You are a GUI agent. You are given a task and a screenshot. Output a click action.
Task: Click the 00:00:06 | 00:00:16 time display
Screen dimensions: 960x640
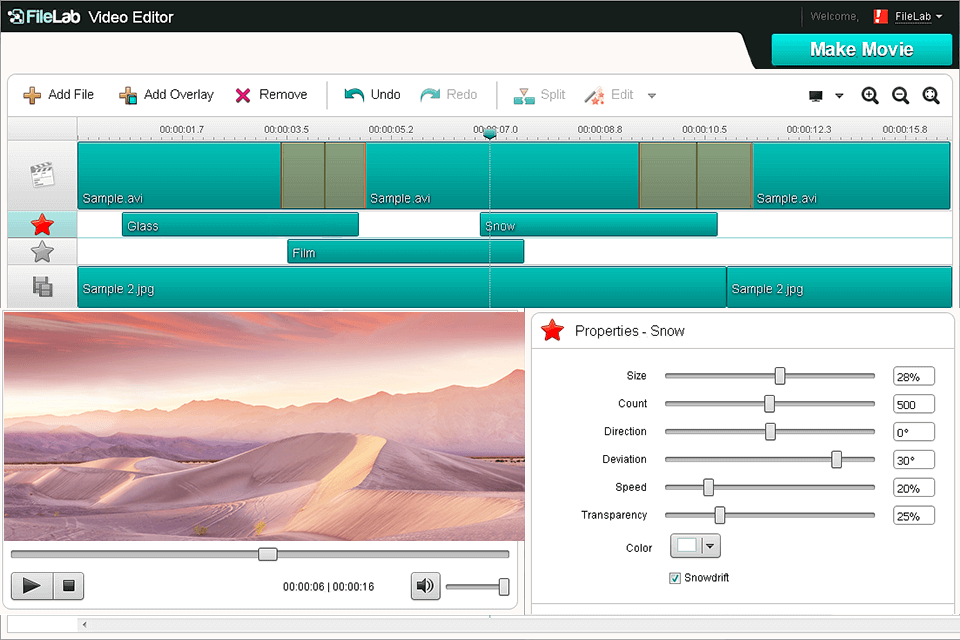point(329,587)
